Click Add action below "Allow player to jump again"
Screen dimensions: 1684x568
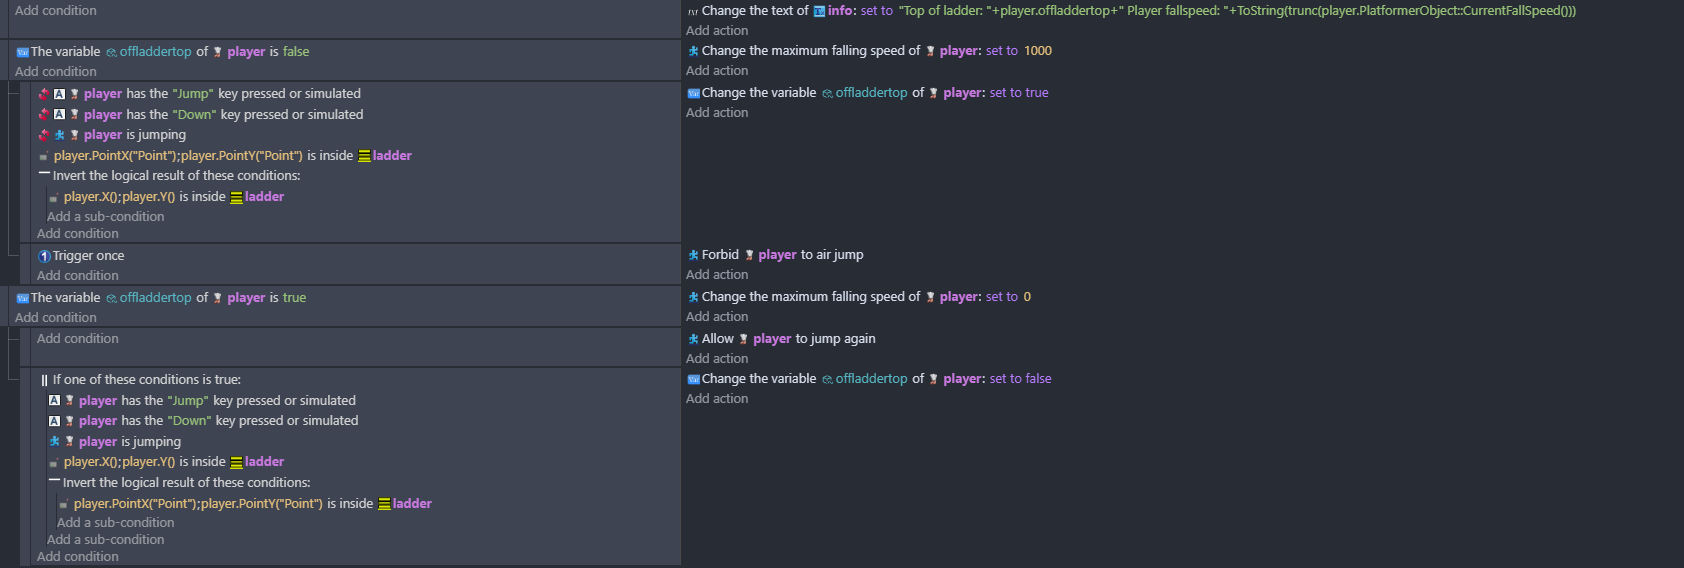(x=717, y=359)
